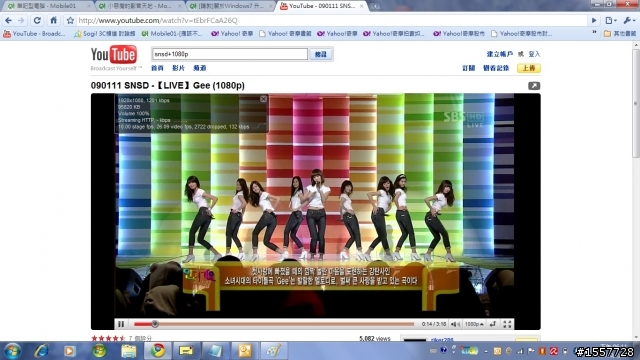Screen dimensions: 640x360
Task: Open the Mobile01 bookmark
Action: point(172,34)
